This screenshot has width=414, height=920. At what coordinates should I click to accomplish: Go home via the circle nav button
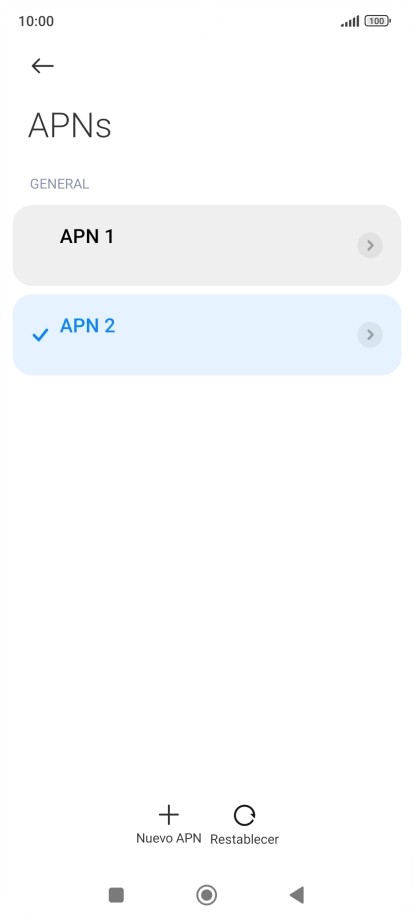coord(206,895)
